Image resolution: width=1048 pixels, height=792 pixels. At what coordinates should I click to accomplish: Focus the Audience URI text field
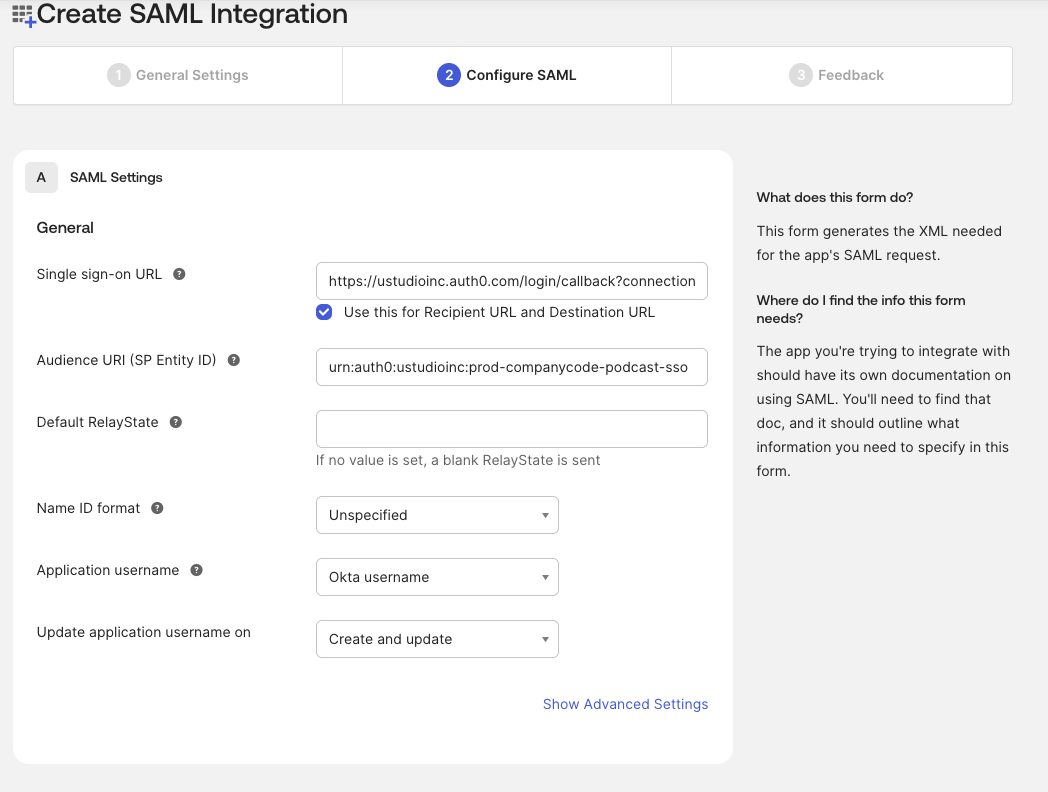tap(512, 367)
